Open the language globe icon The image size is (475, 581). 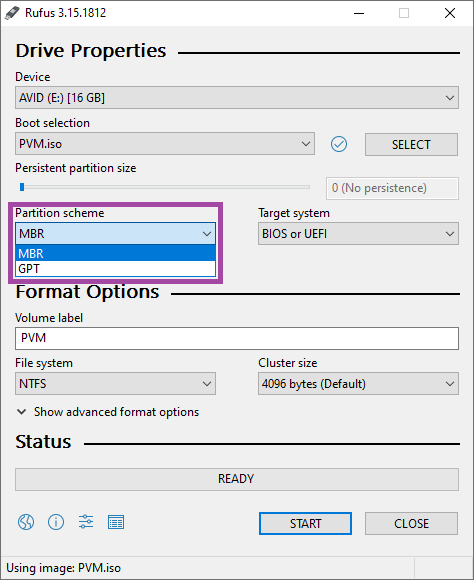coord(26,522)
